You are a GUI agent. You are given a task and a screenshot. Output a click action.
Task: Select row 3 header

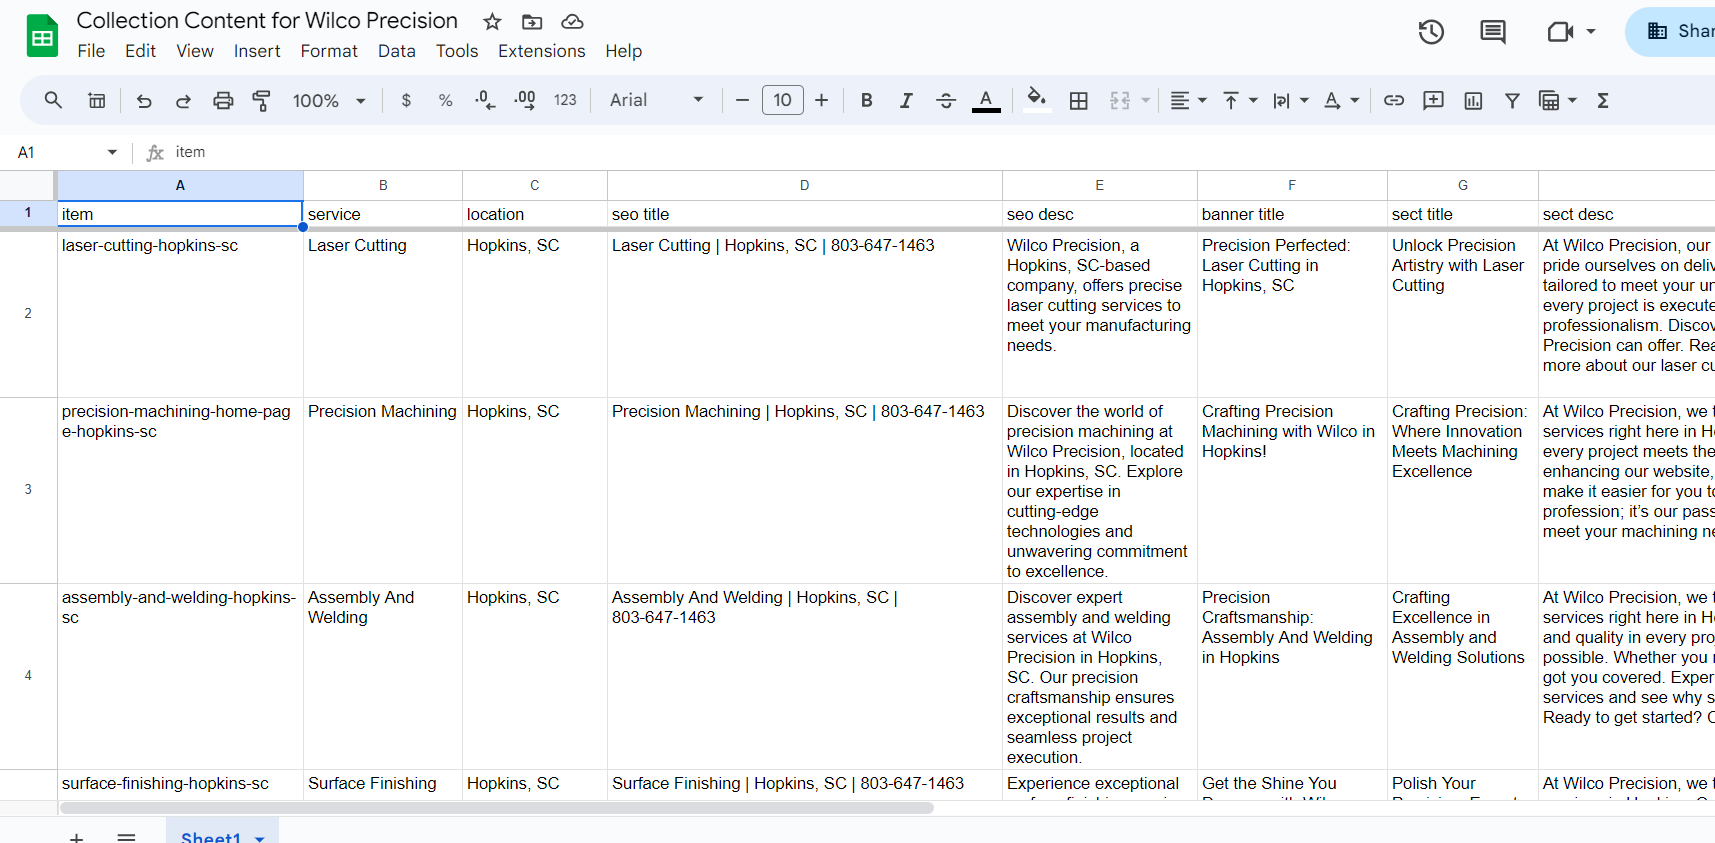tap(28, 490)
